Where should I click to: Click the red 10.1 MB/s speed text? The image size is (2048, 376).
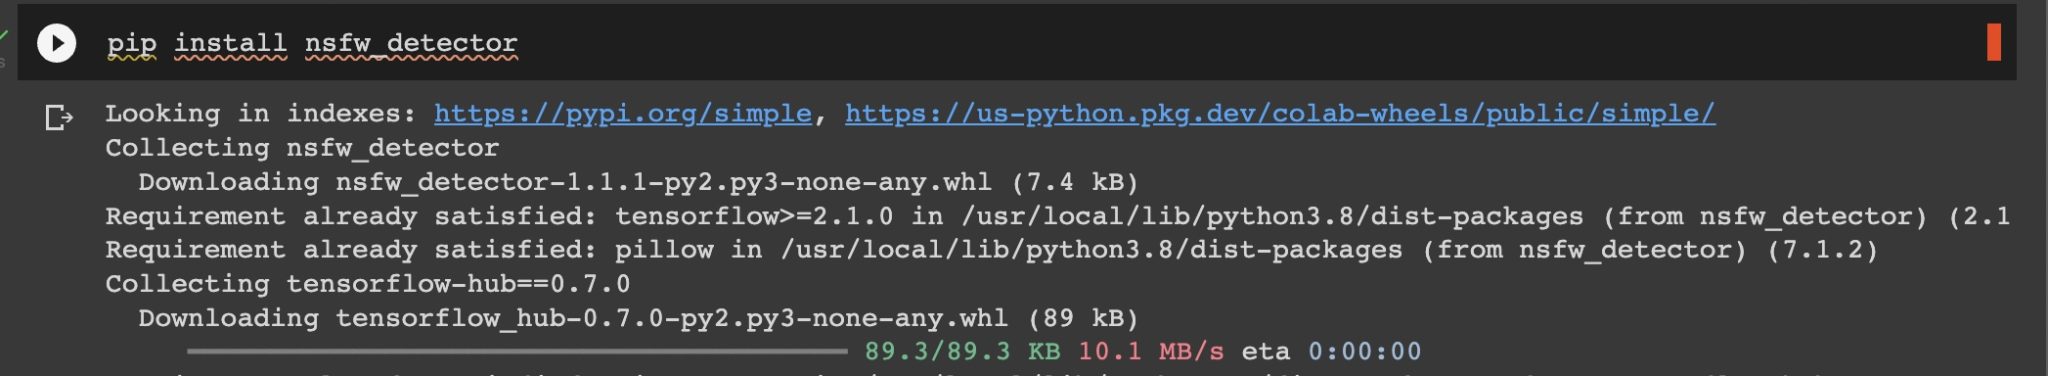click(1151, 351)
